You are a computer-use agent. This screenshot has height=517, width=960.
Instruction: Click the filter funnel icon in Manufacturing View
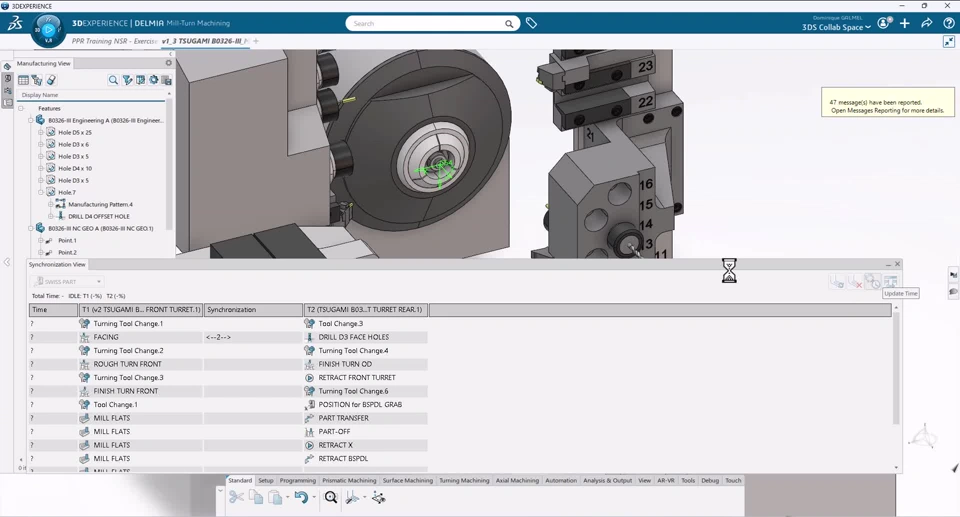click(127, 80)
